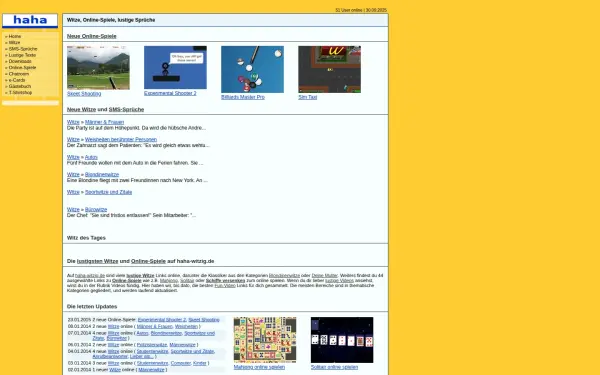Viewport: 600px width, 375px height.
Task: Select Online-Spiele in sidebar menu
Action: [x=22, y=67]
